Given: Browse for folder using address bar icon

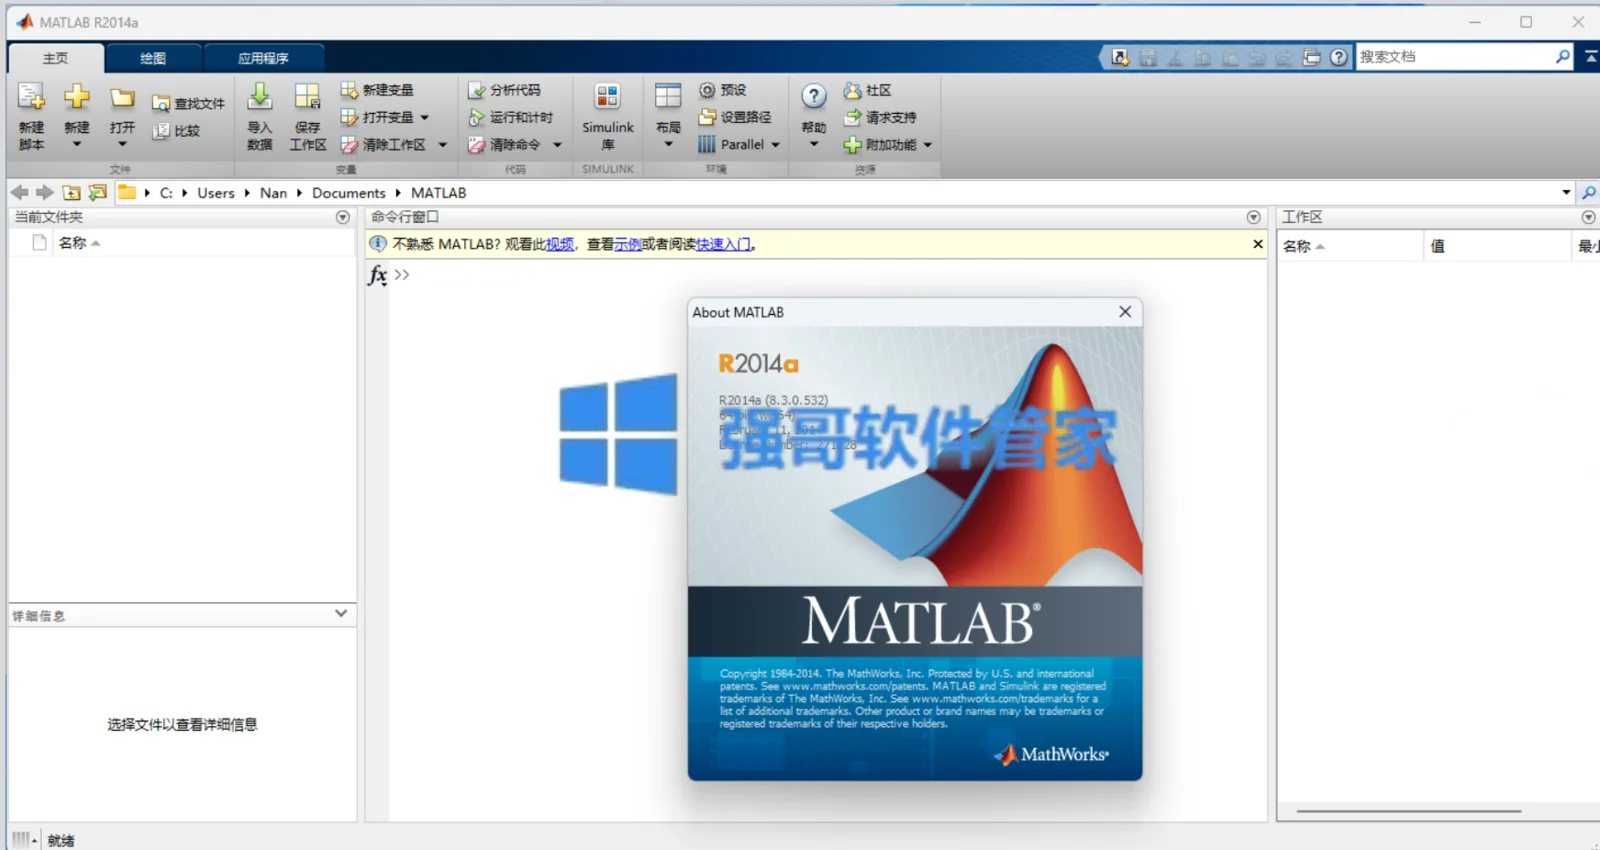Looking at the screenshot, I should tap(97, 192).
